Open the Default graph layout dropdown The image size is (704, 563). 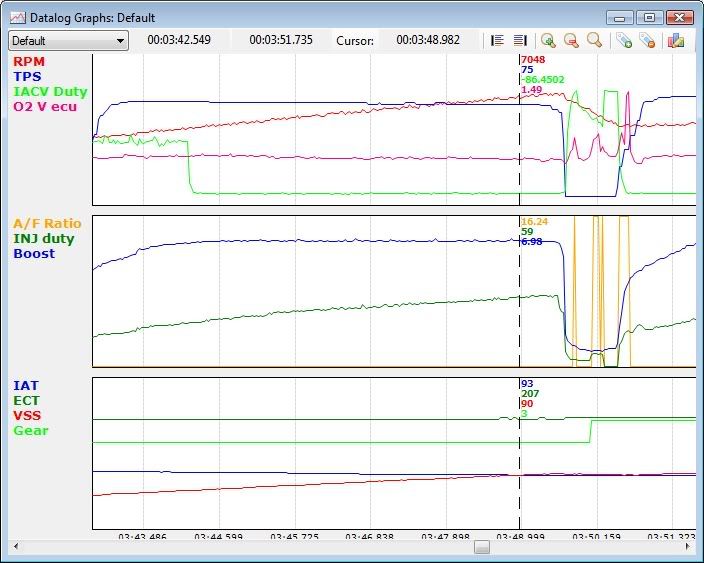click(x=68, y=41)
